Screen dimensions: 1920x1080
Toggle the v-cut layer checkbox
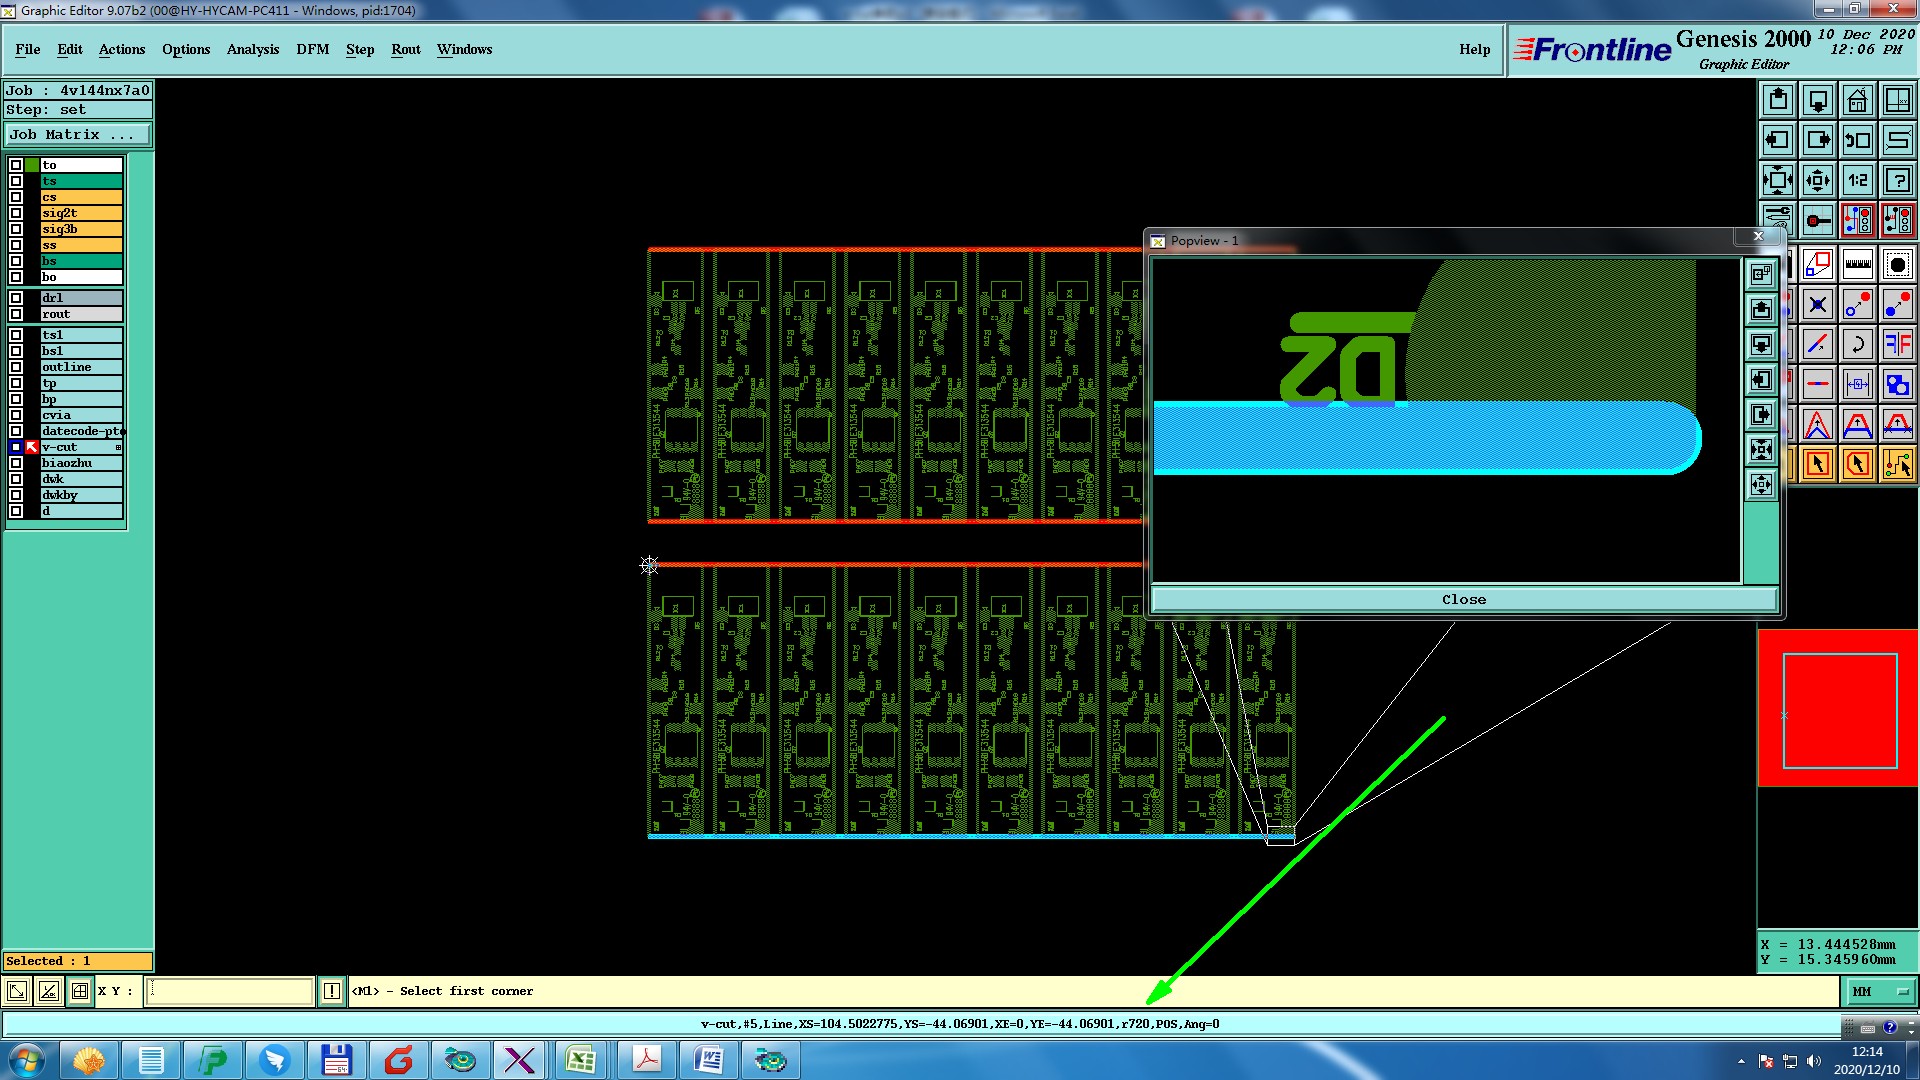click(16, 447)
